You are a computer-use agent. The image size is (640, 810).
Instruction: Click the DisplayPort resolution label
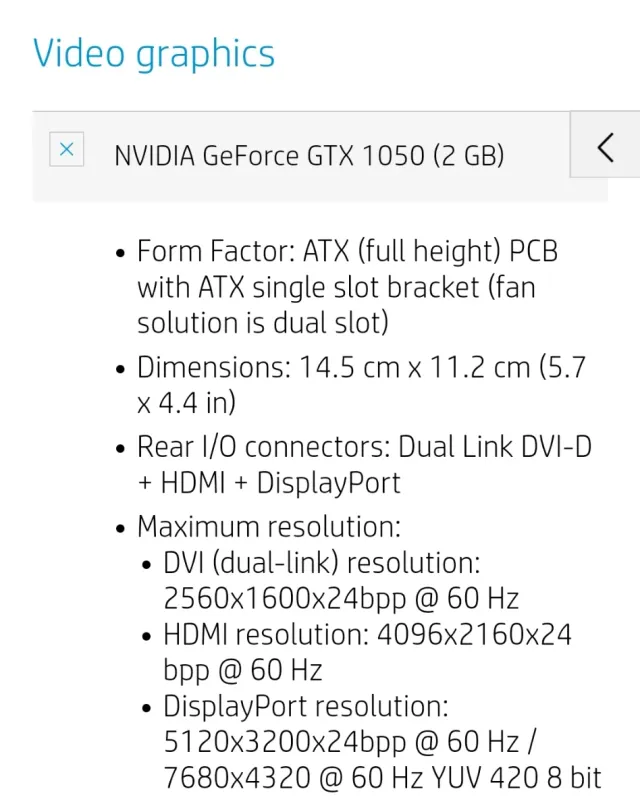[x=306, y=706]
